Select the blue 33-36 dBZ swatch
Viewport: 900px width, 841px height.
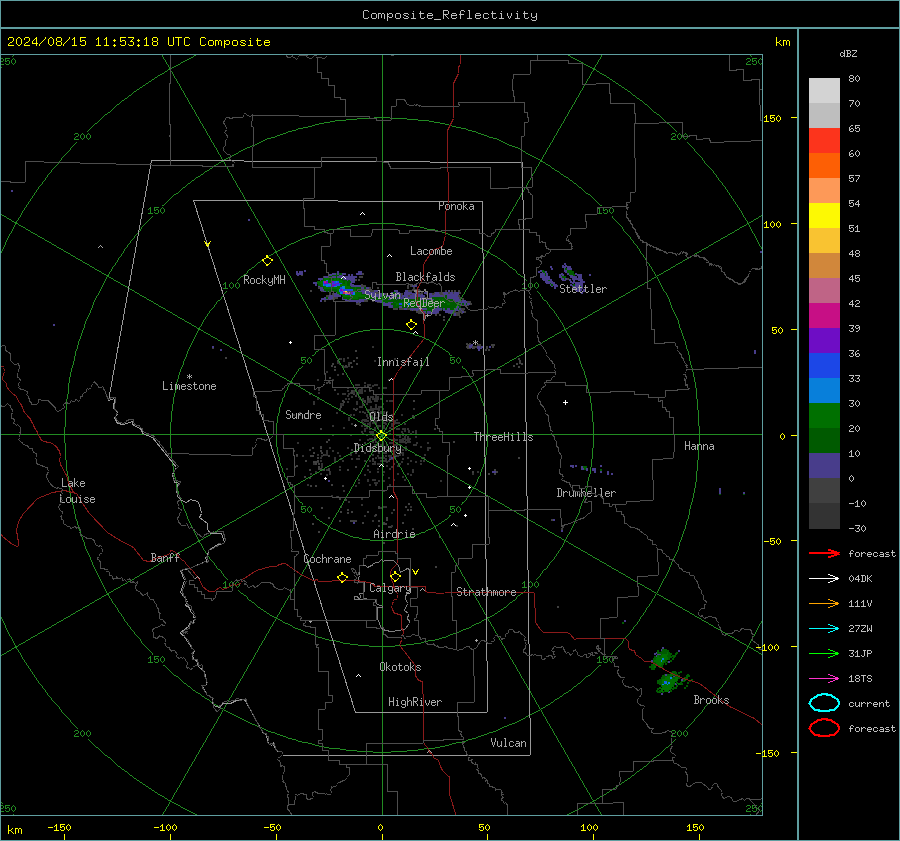point(824,366)
